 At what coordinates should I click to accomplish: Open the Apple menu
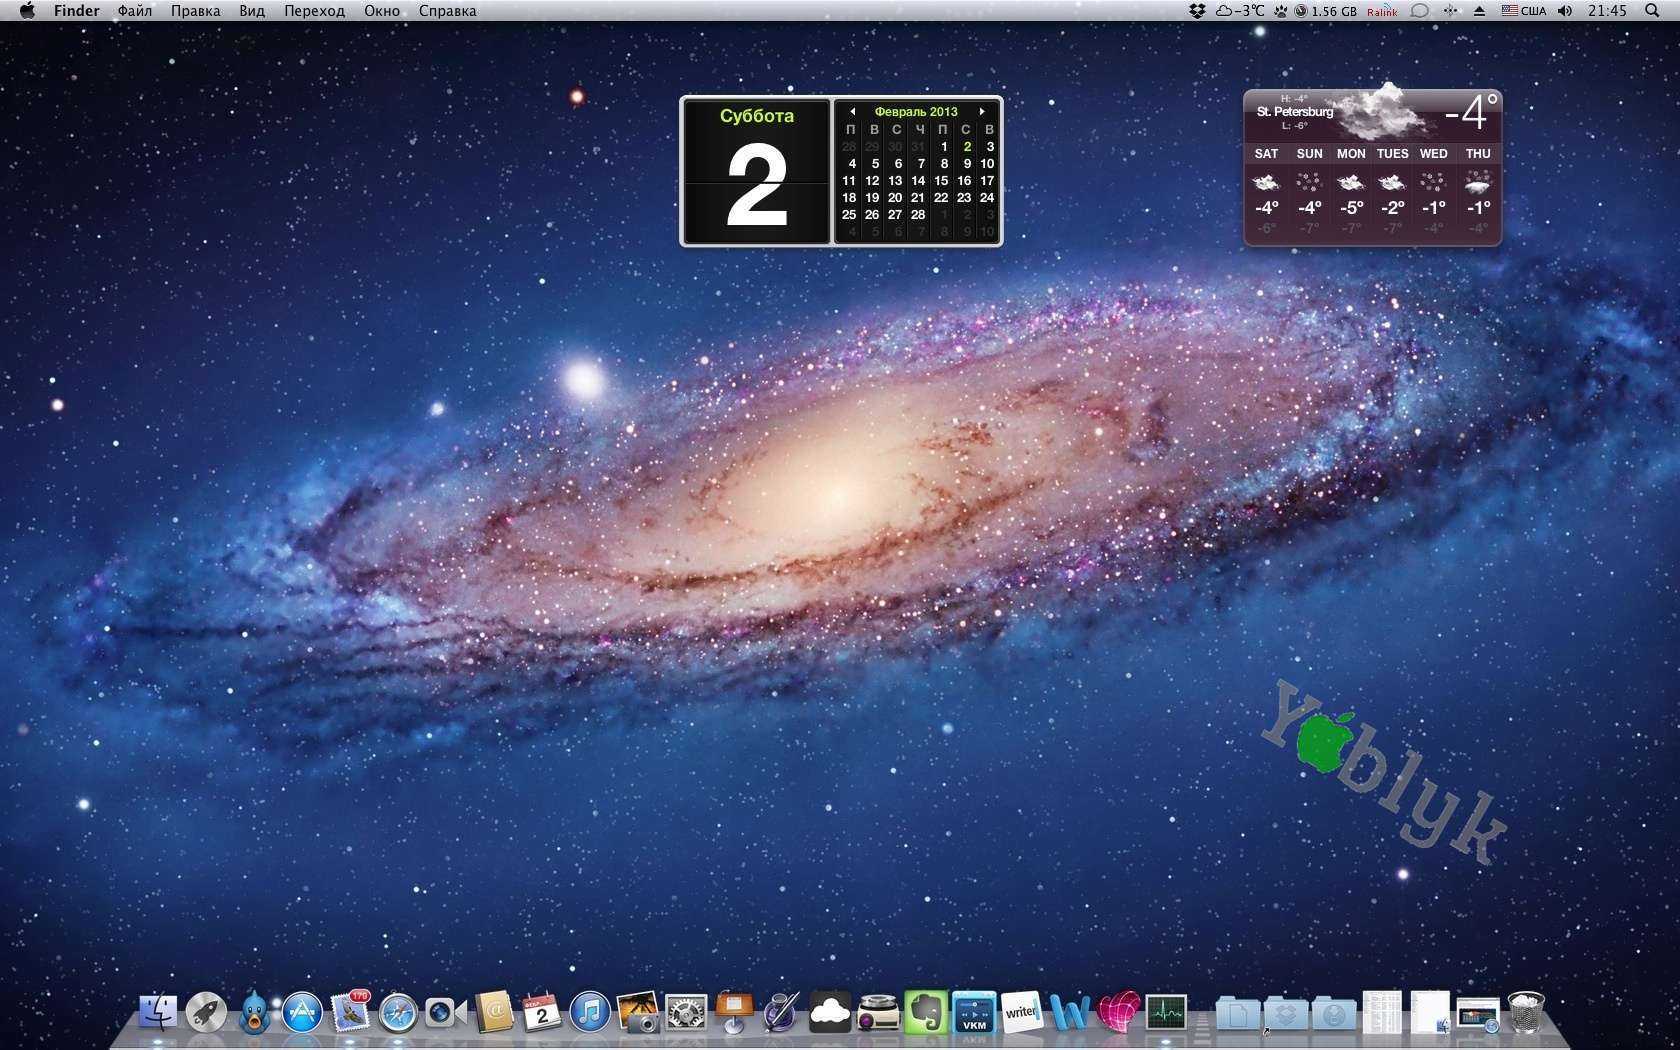(27, 11)
